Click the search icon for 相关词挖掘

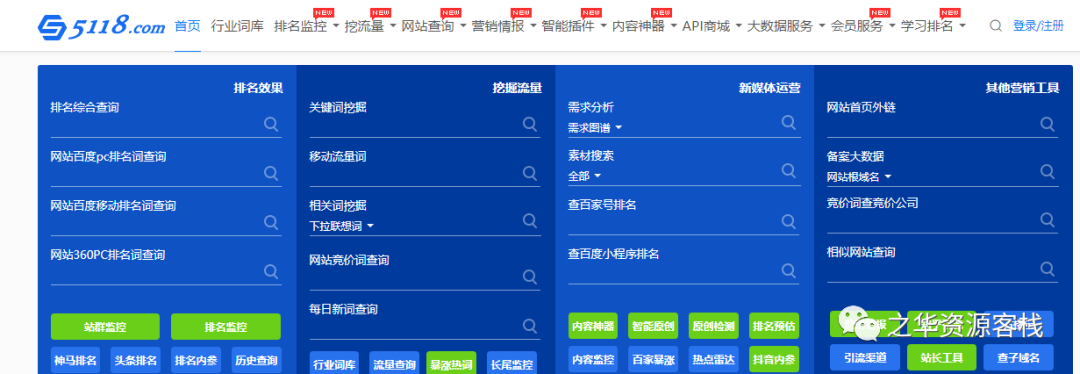point(530,220)
